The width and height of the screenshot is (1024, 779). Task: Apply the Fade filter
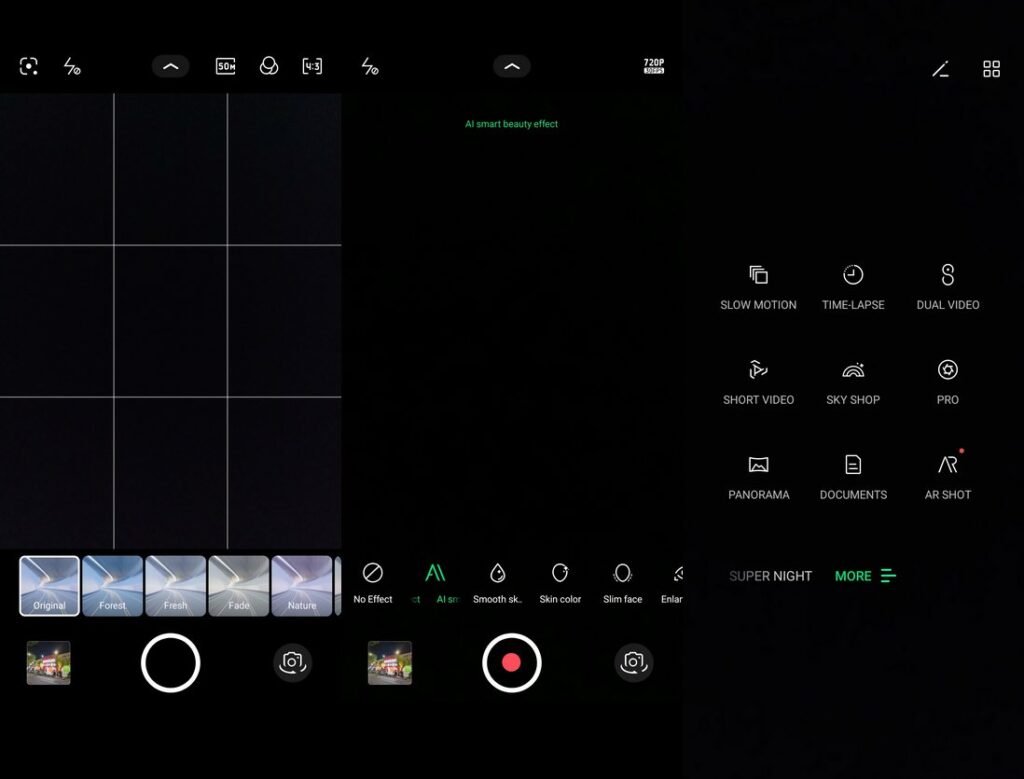tap(239, 586)
